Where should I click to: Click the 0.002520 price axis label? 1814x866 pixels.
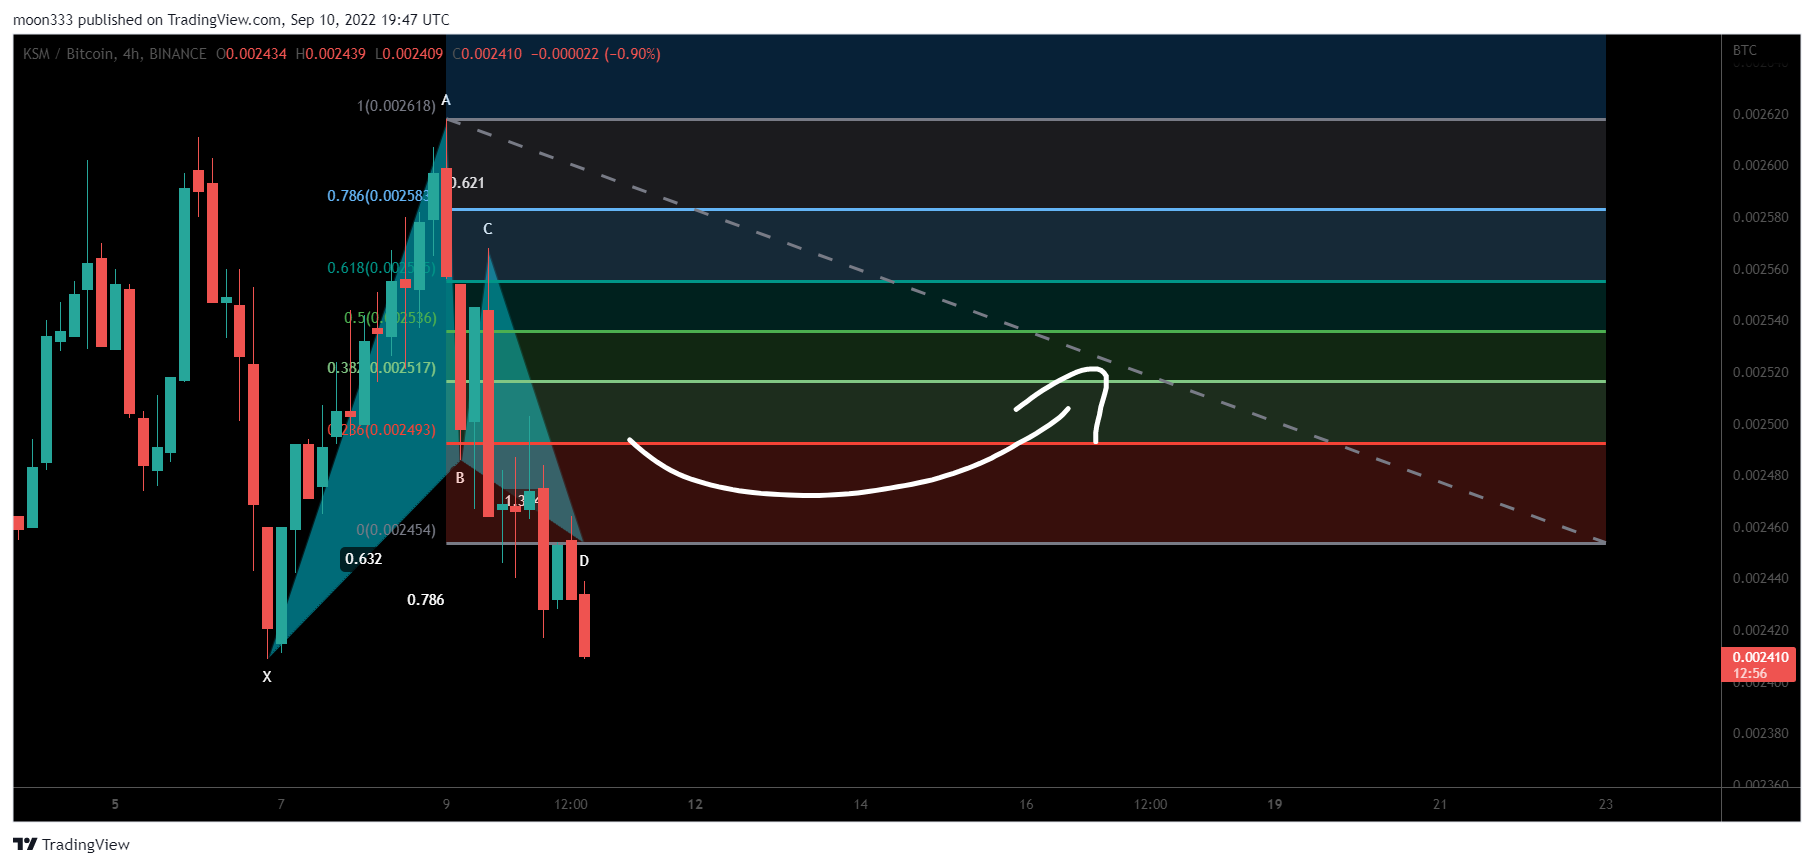coord(1760,372)
